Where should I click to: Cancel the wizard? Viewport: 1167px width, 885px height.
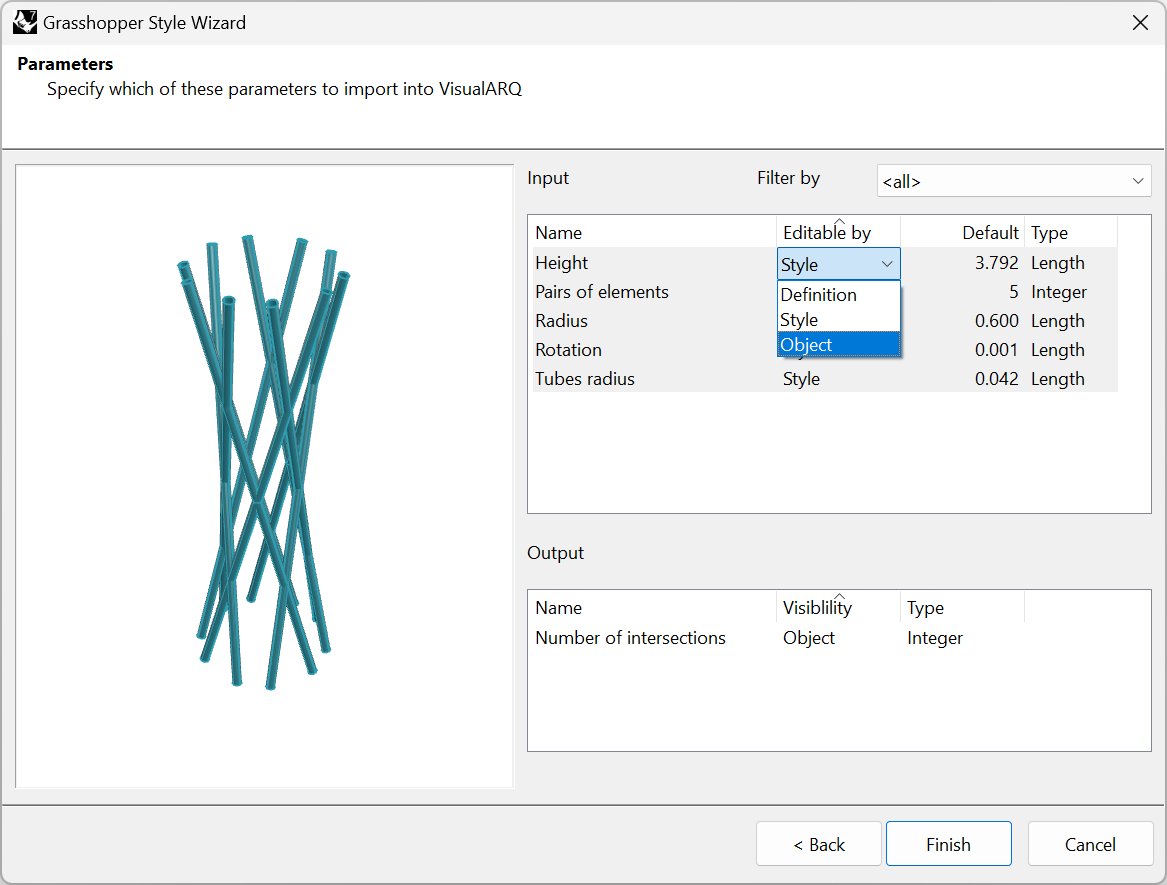click(x=1090, y=844)
